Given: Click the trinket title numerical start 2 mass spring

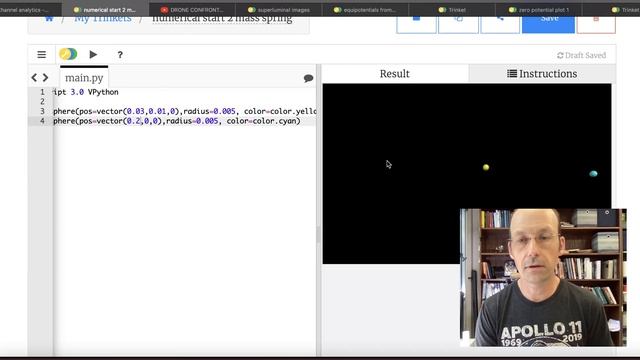Looking at the screenshot, I should pyautogui.click(x=222, y=20).
